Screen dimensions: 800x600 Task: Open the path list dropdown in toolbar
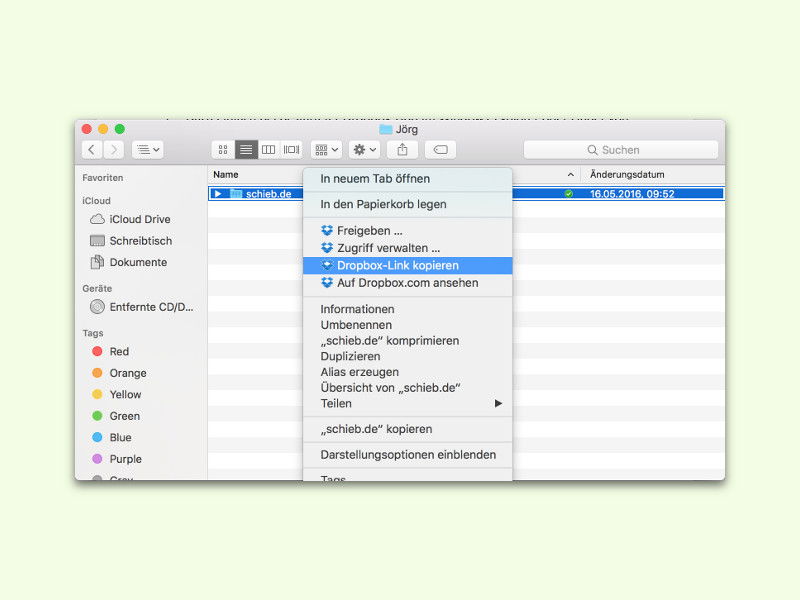click(147, 149)
